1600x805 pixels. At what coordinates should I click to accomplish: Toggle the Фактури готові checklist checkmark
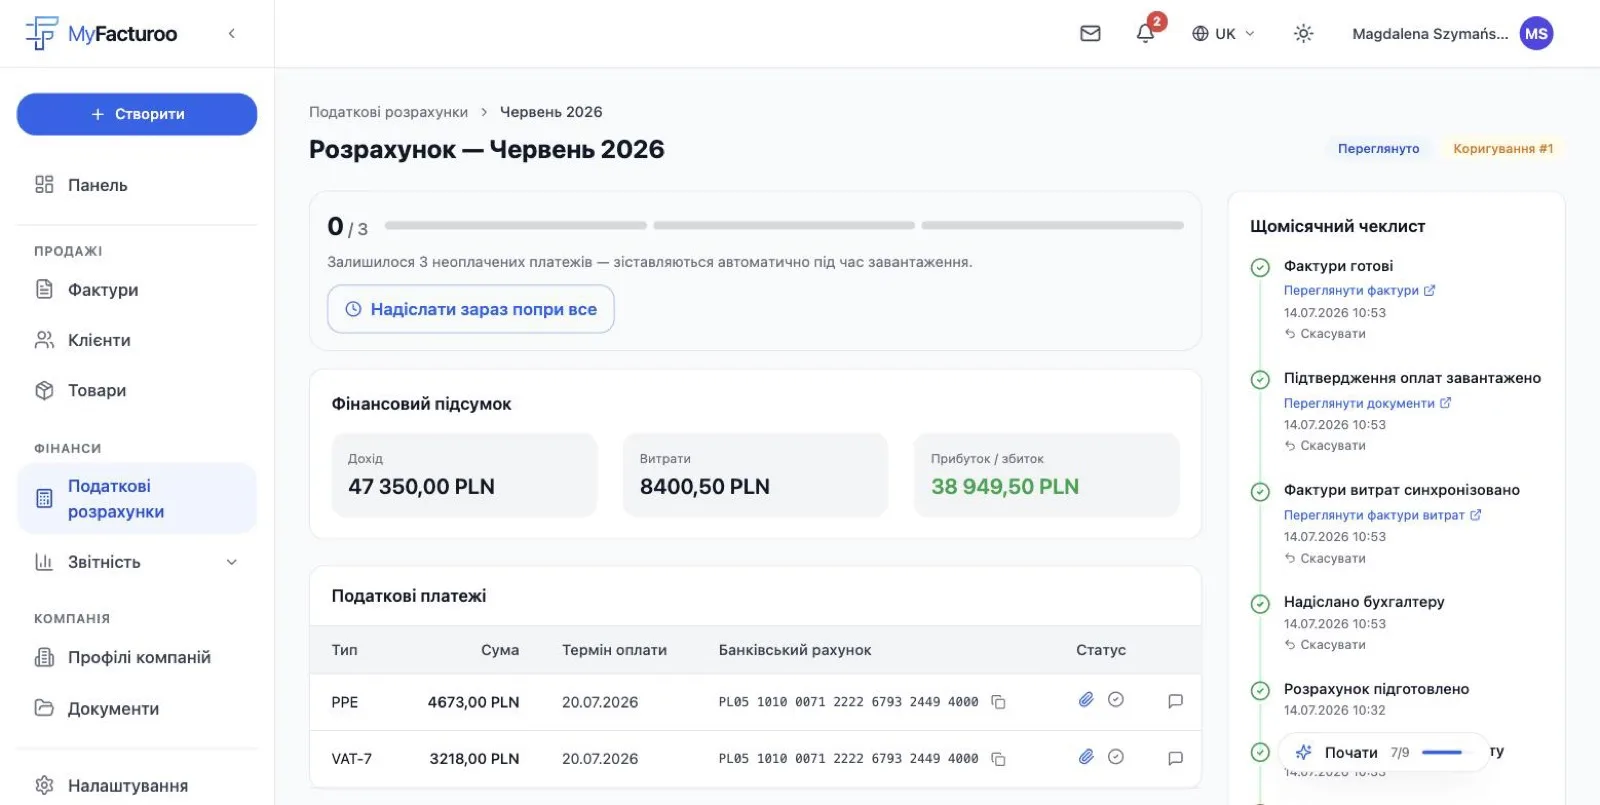pyautogui.click(x=1260, y=267)
